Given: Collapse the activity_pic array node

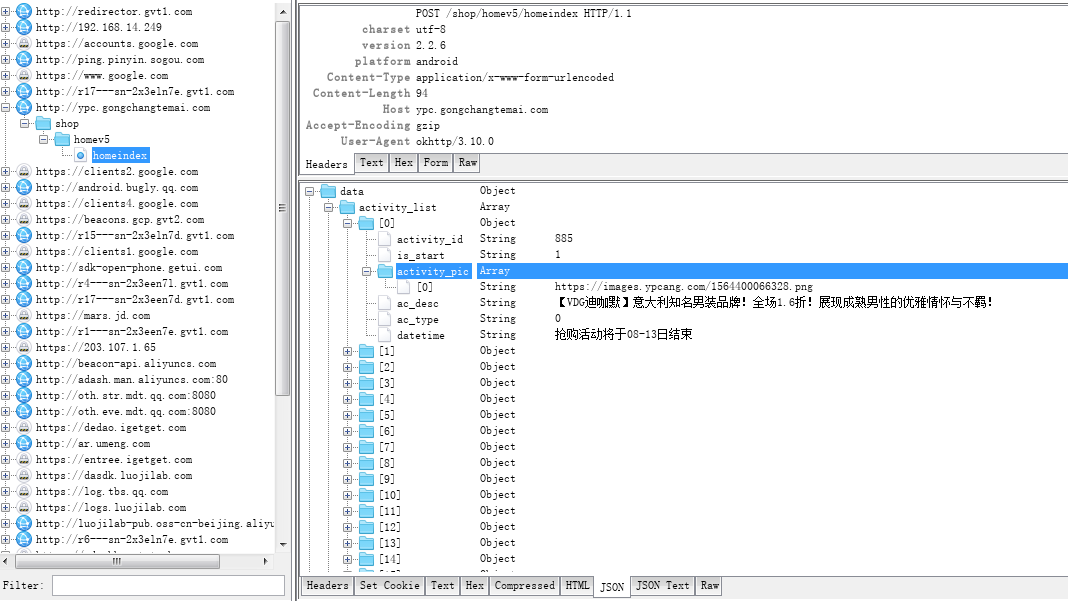Looking at the screenshot, I should (366, 271).
